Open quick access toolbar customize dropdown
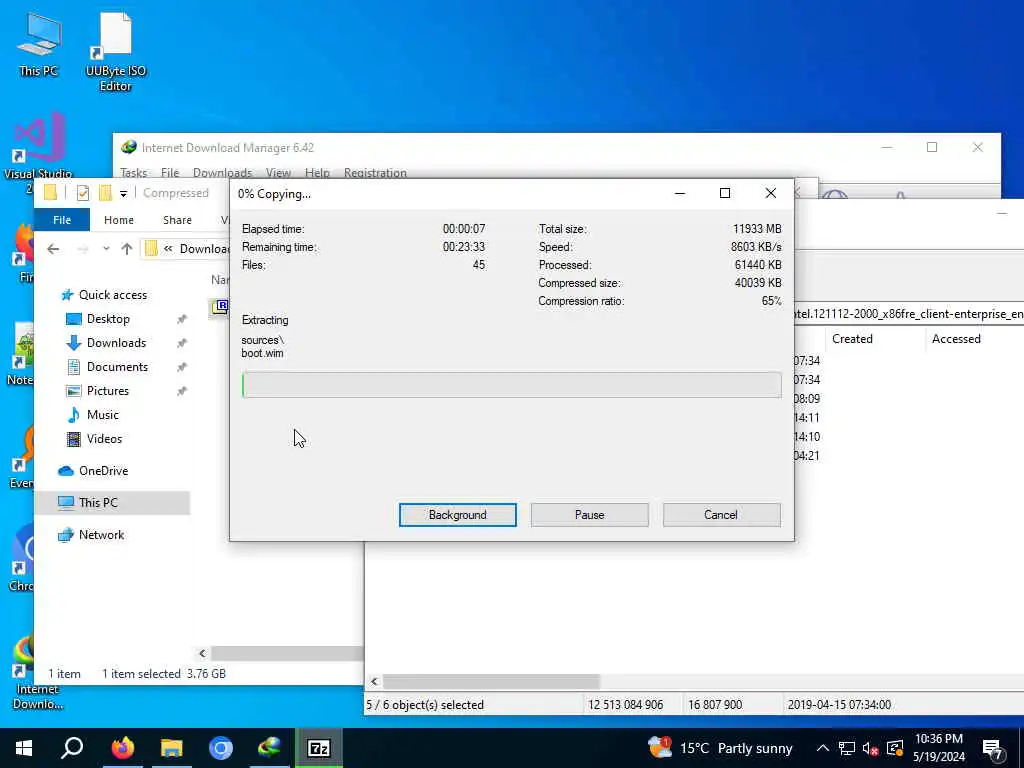1024x768 pixels. click(x=123, y=193)
